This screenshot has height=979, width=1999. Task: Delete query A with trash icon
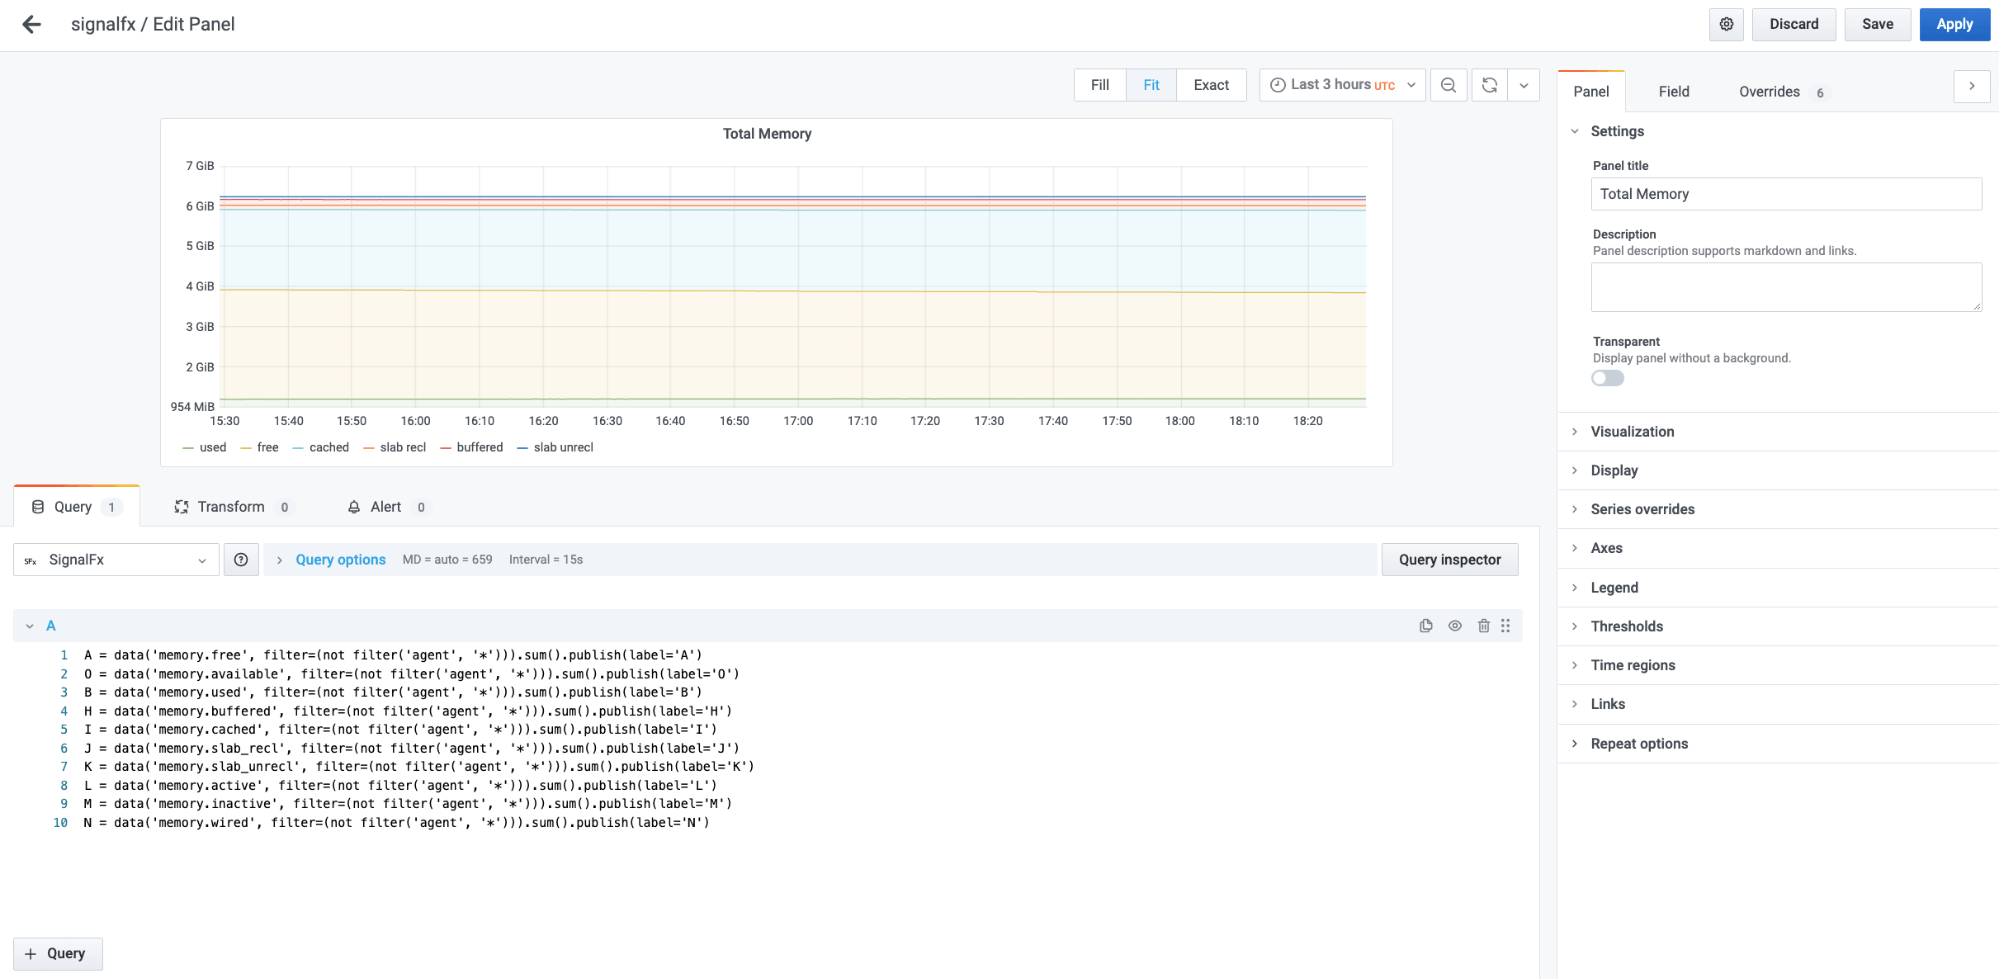click(1484, 625)
